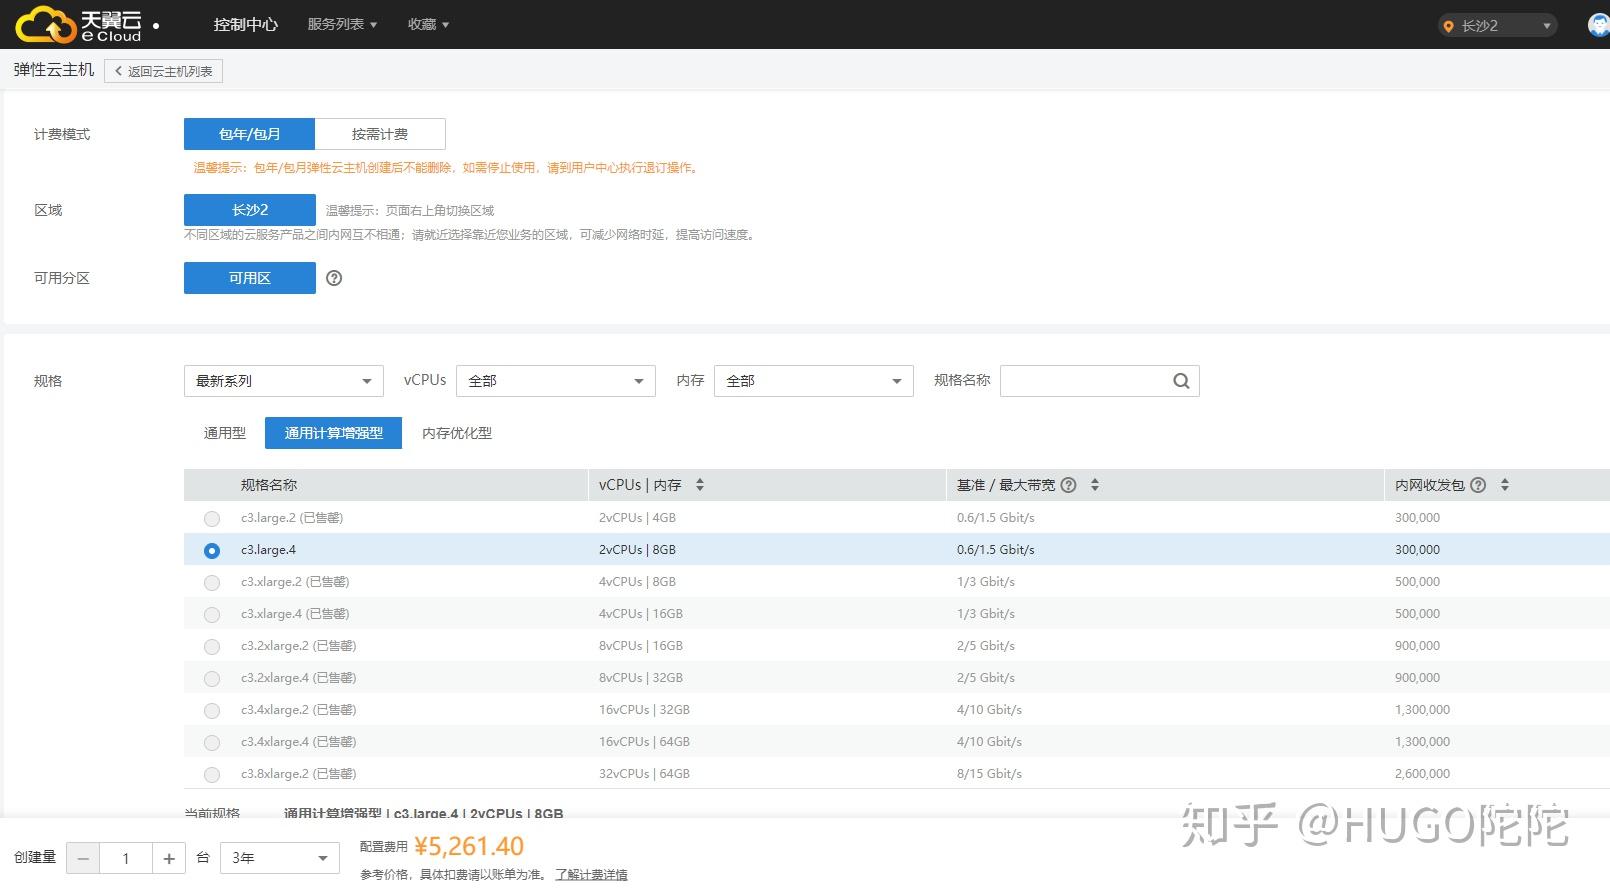1610x890 pixels.
Task: Click the 2,600,000 packets value
Action: pos(1422,774)
